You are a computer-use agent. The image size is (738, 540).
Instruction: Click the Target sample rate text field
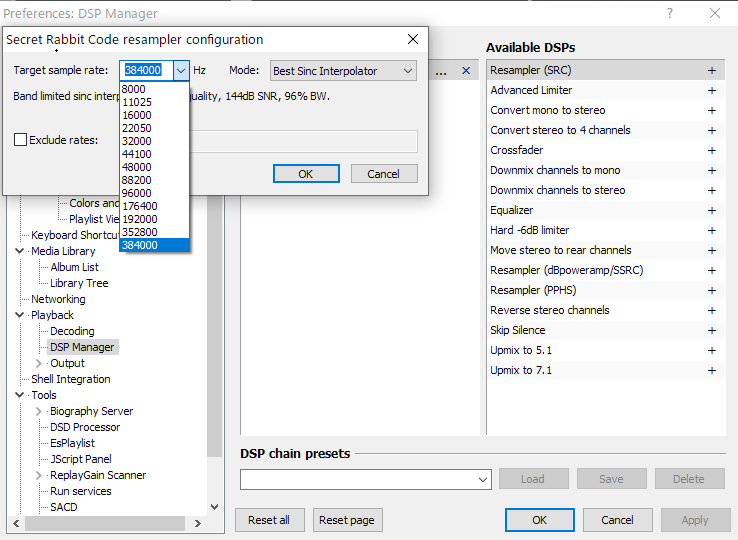tap(146, 71)
